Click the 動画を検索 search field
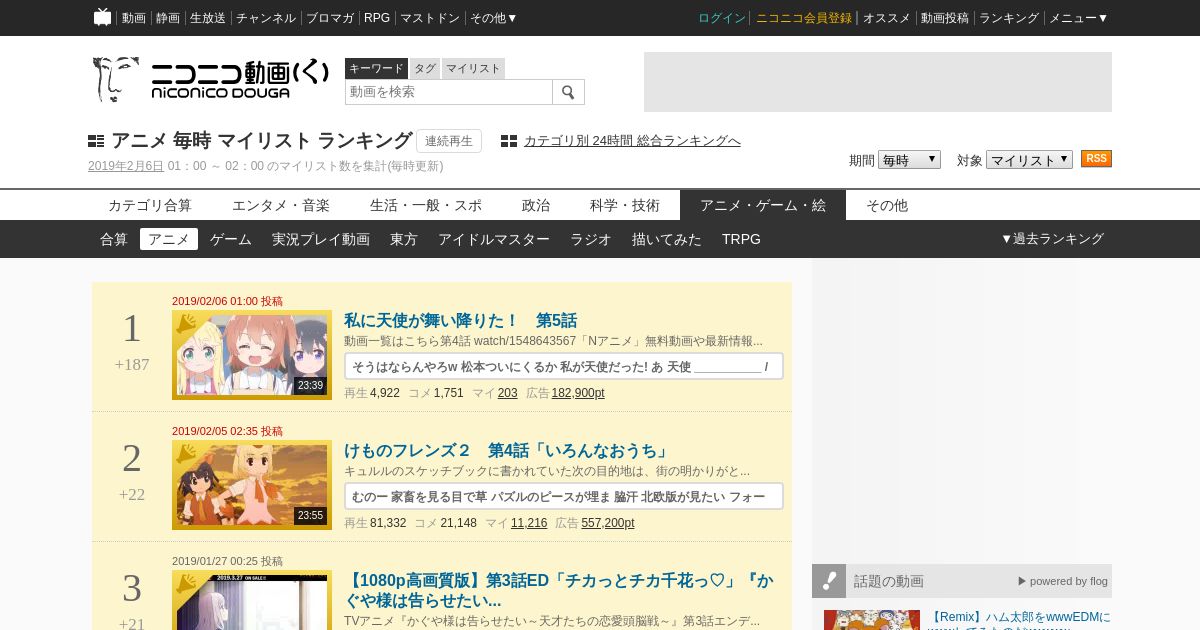This screenshot has height=630, width=1200. coord(449,92)
